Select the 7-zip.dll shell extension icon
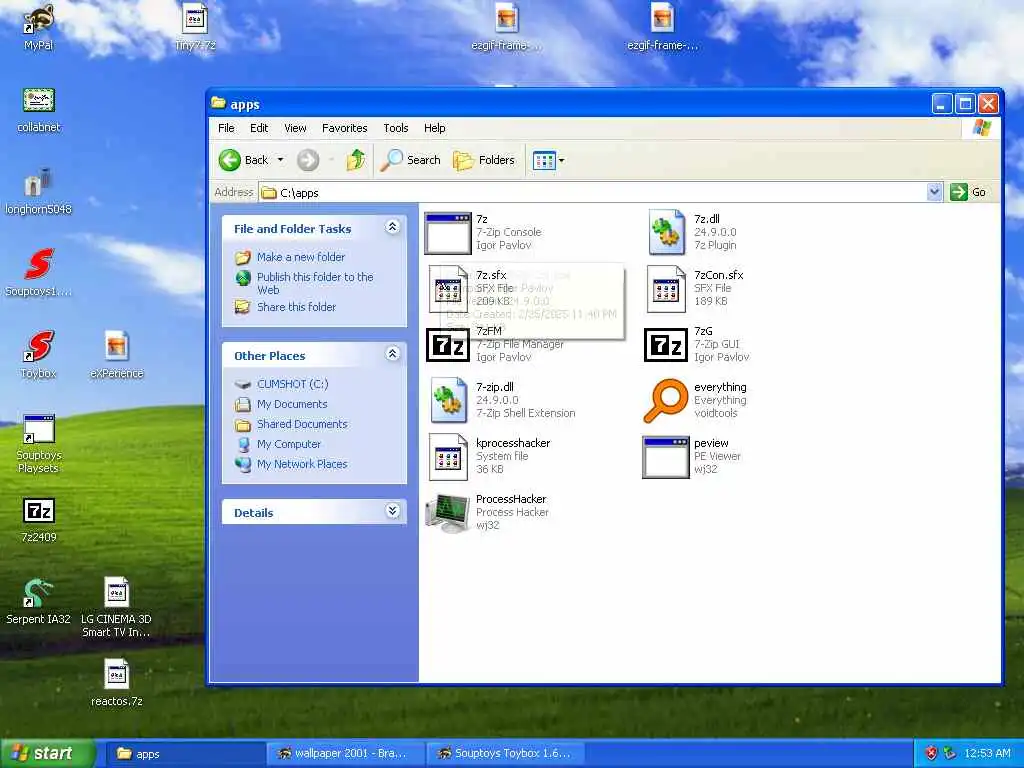 point(449,400)
